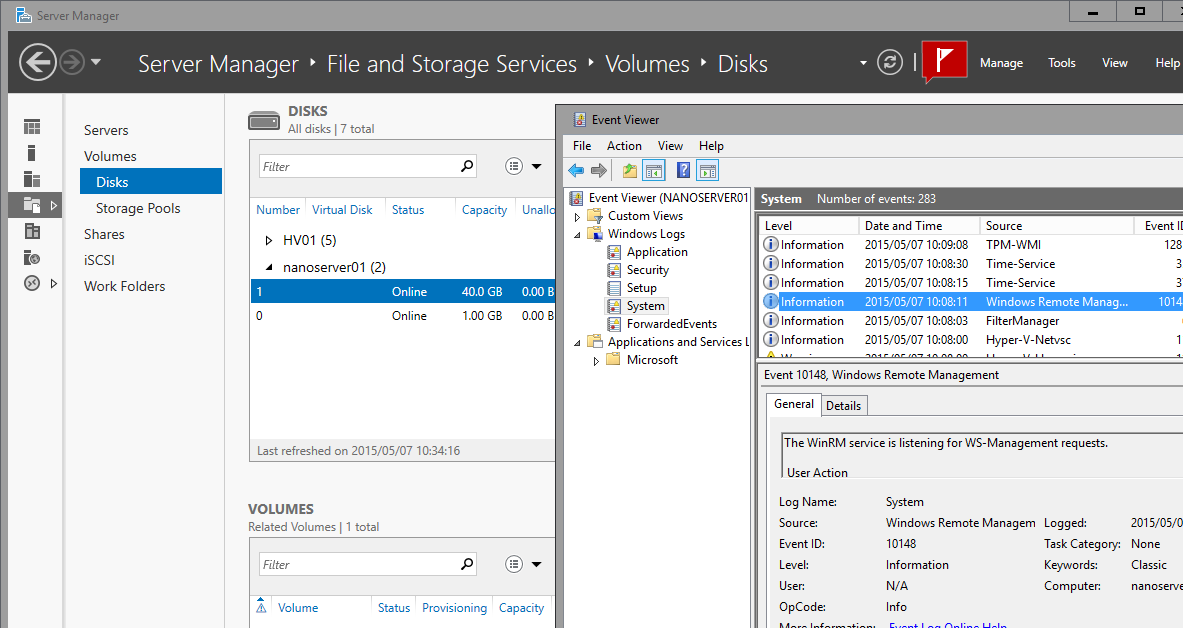Toggle the Show/Hide Action Pane button

708,170
